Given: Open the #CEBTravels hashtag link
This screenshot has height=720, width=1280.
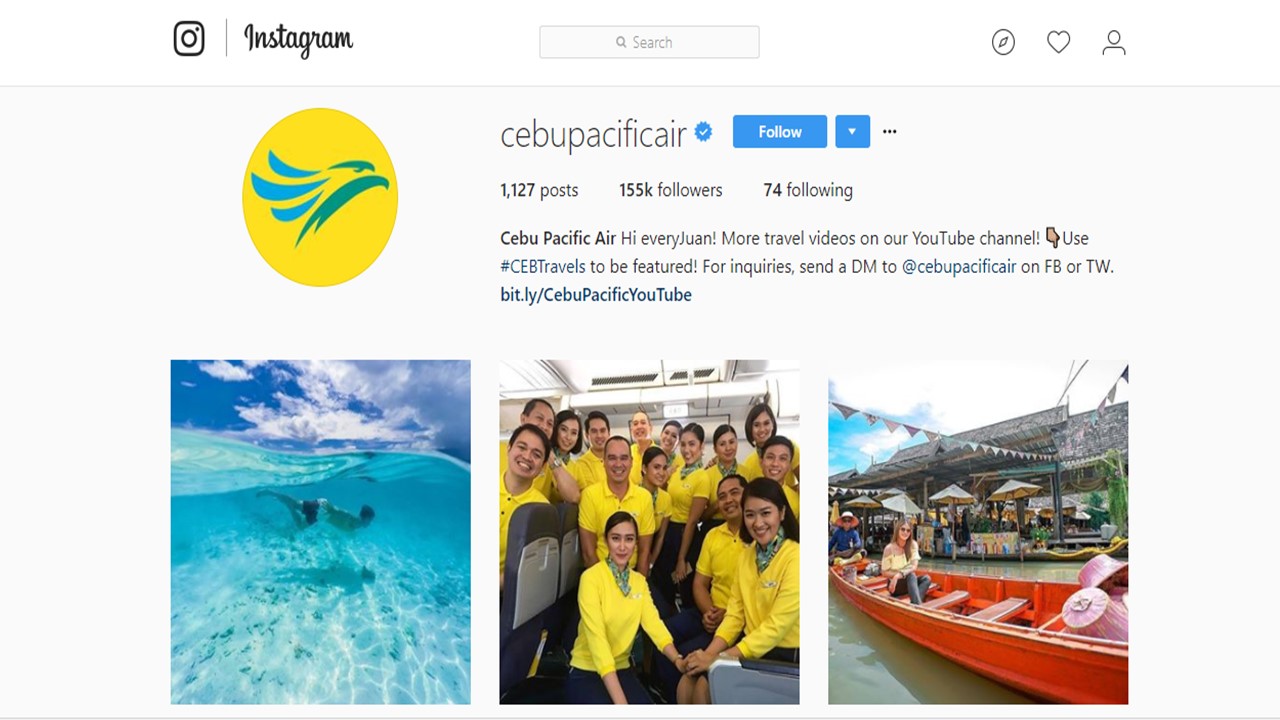Looking at the screenshot, I should 543,266.
